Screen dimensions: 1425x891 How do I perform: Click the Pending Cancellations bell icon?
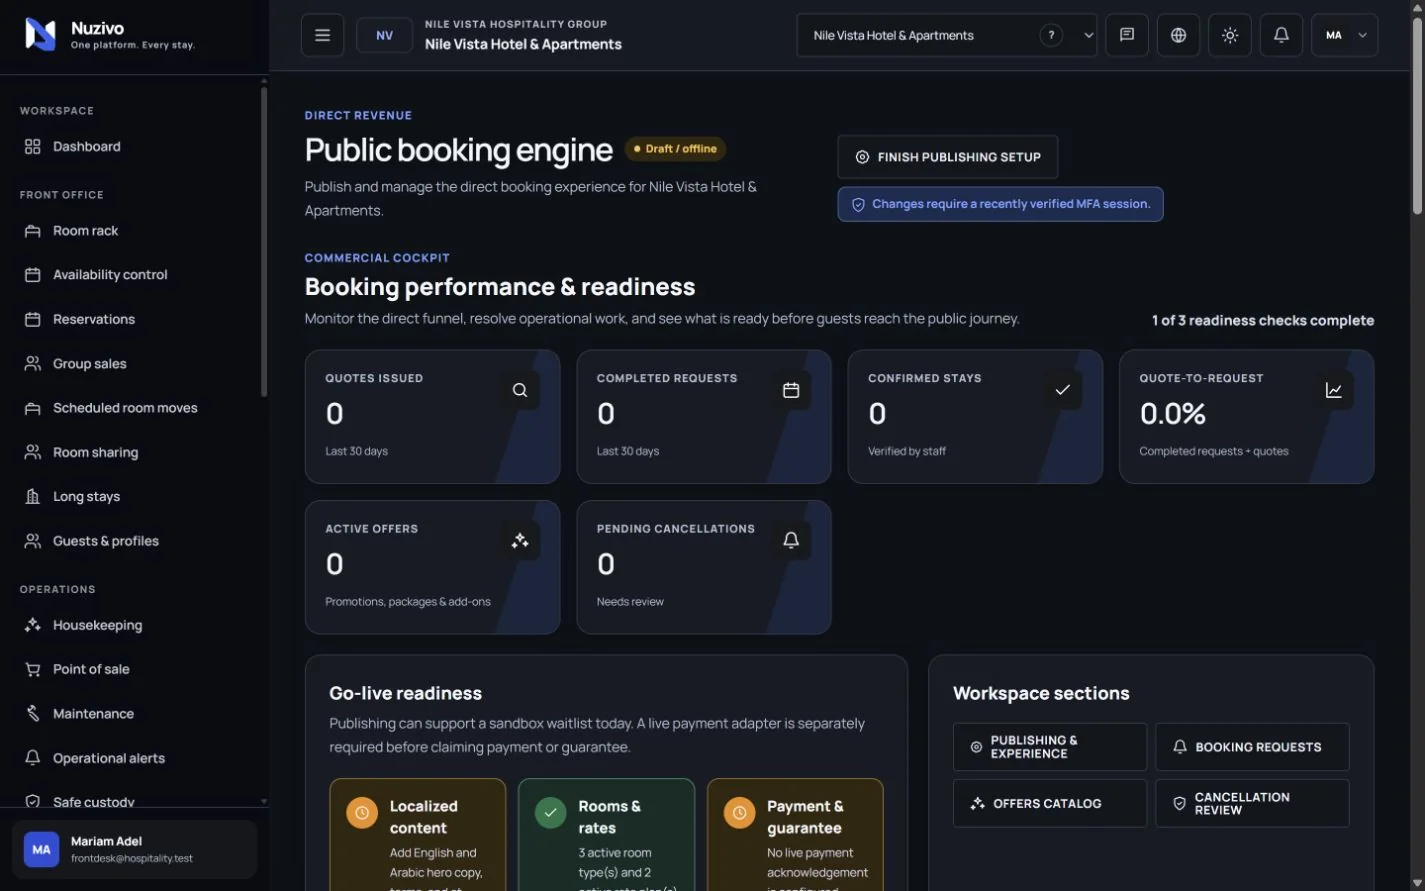point(791,541)
